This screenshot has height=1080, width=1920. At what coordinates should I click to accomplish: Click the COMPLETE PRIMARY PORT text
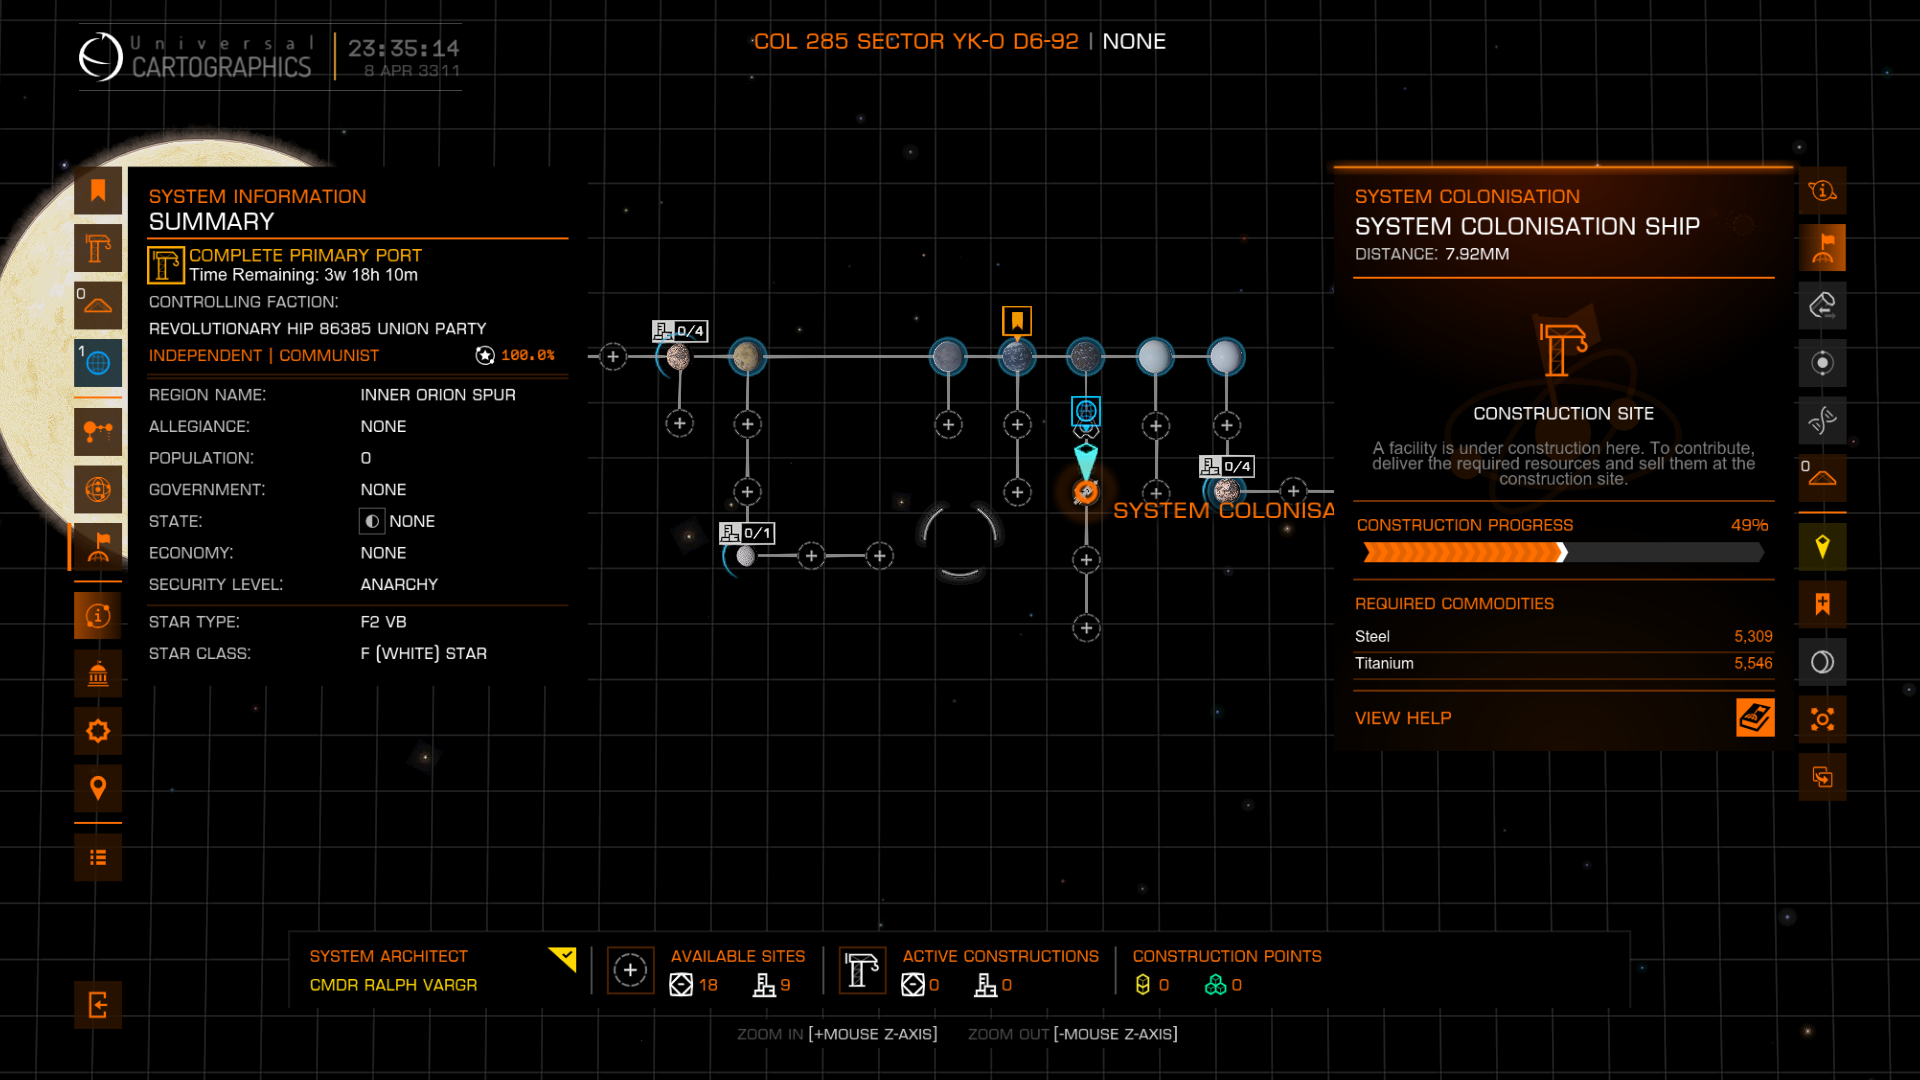[x=305, y=255]
